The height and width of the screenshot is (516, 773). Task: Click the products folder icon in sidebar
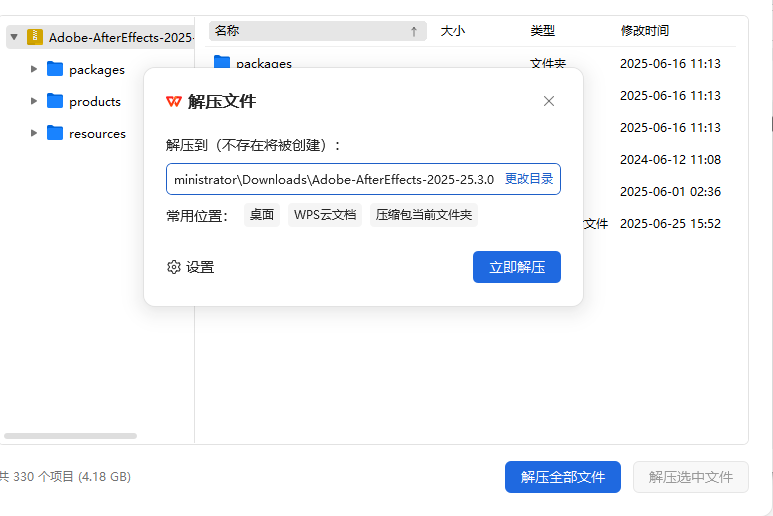(55, 101)
